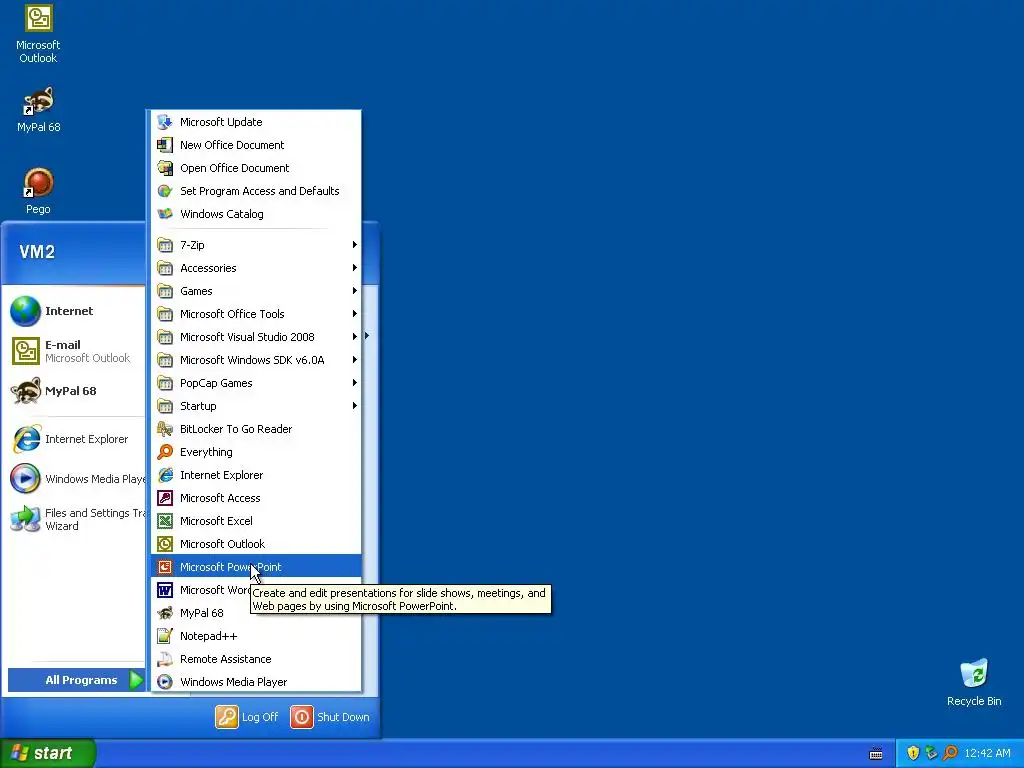Click the Notepad++ icon
The image size is (1024, 768).
pyautogui.click(x=165, y=636)
